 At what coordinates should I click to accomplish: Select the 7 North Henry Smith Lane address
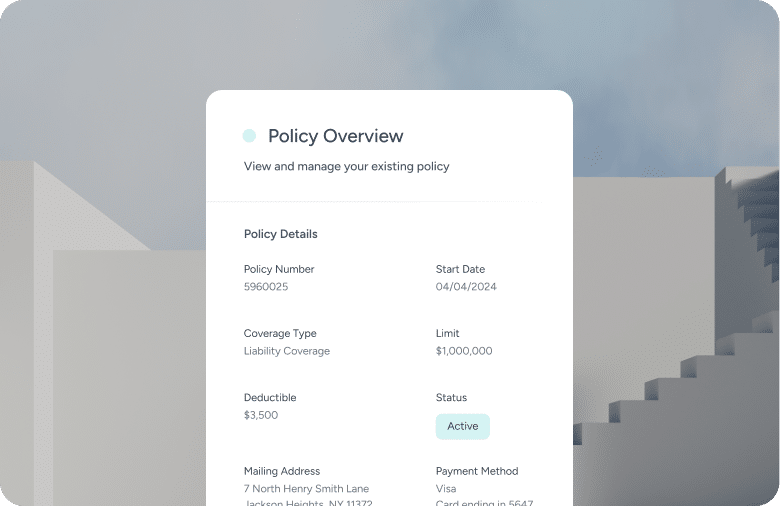click(306, 489)
